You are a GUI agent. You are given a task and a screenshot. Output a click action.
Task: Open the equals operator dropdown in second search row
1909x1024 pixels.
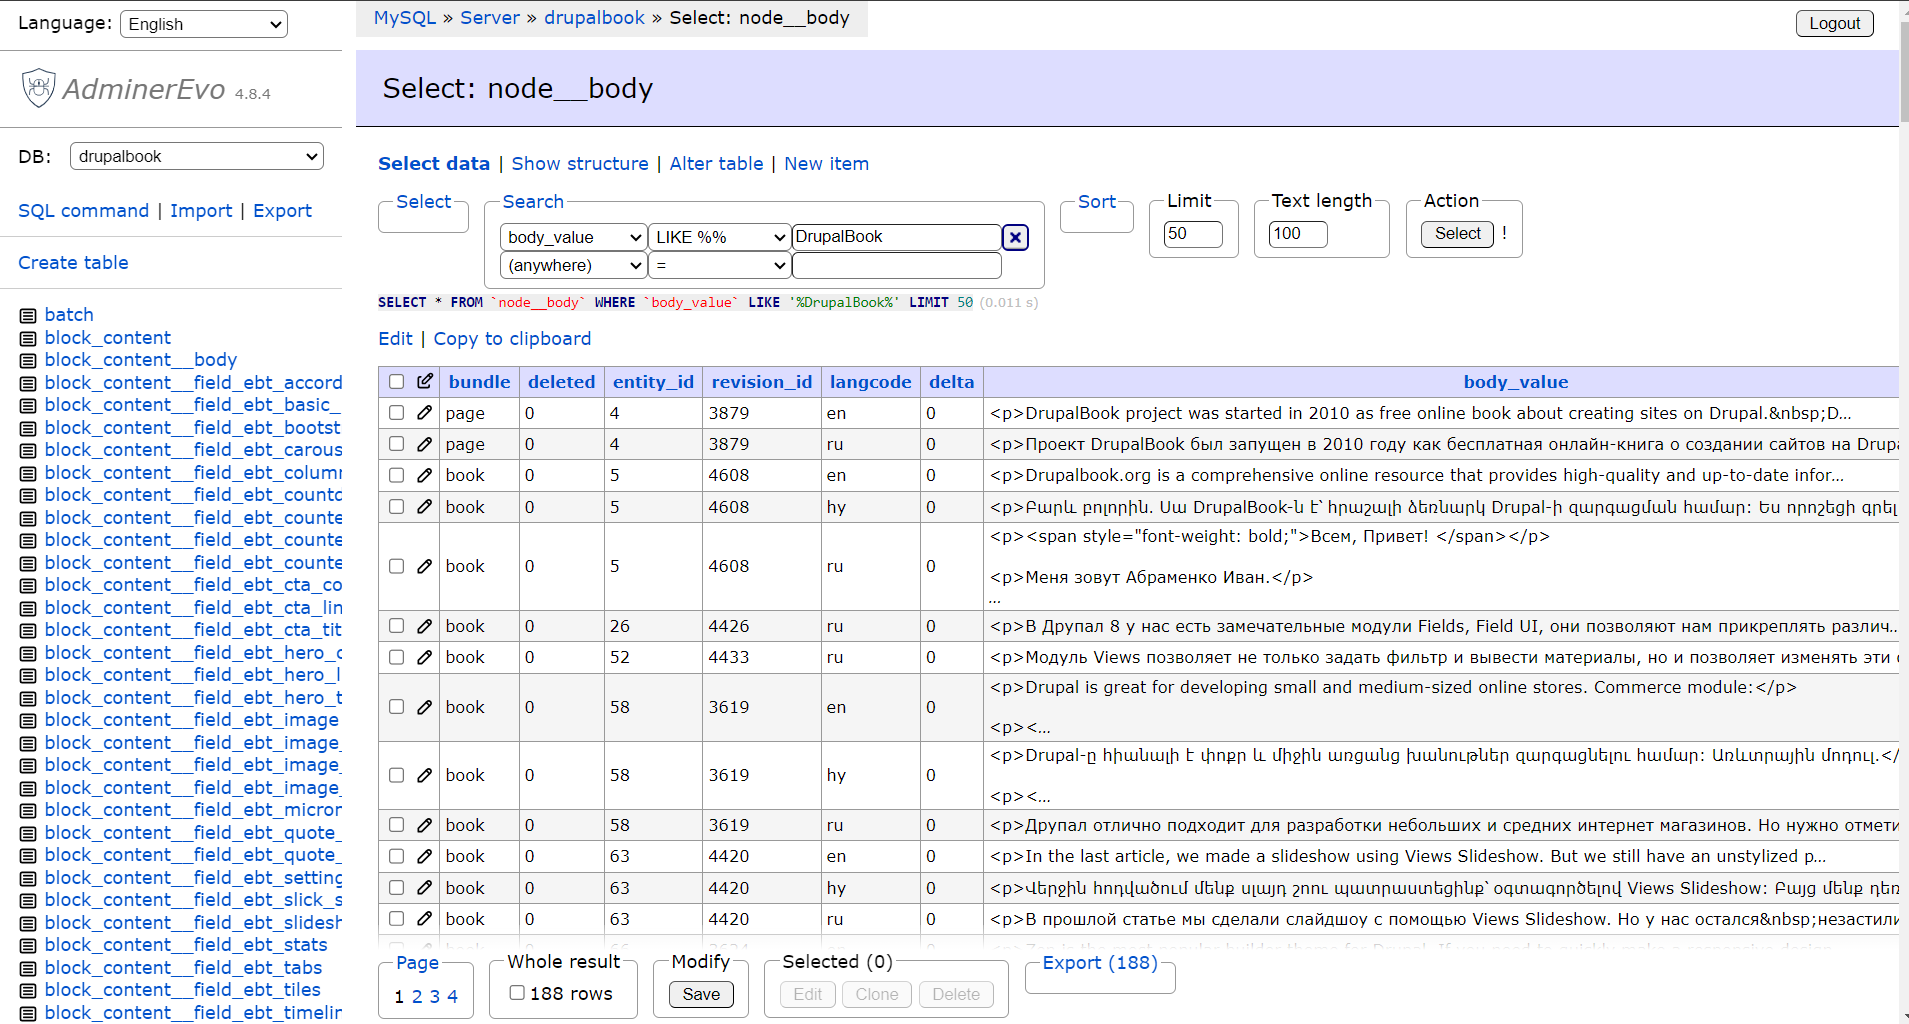[x=720, y=265]
